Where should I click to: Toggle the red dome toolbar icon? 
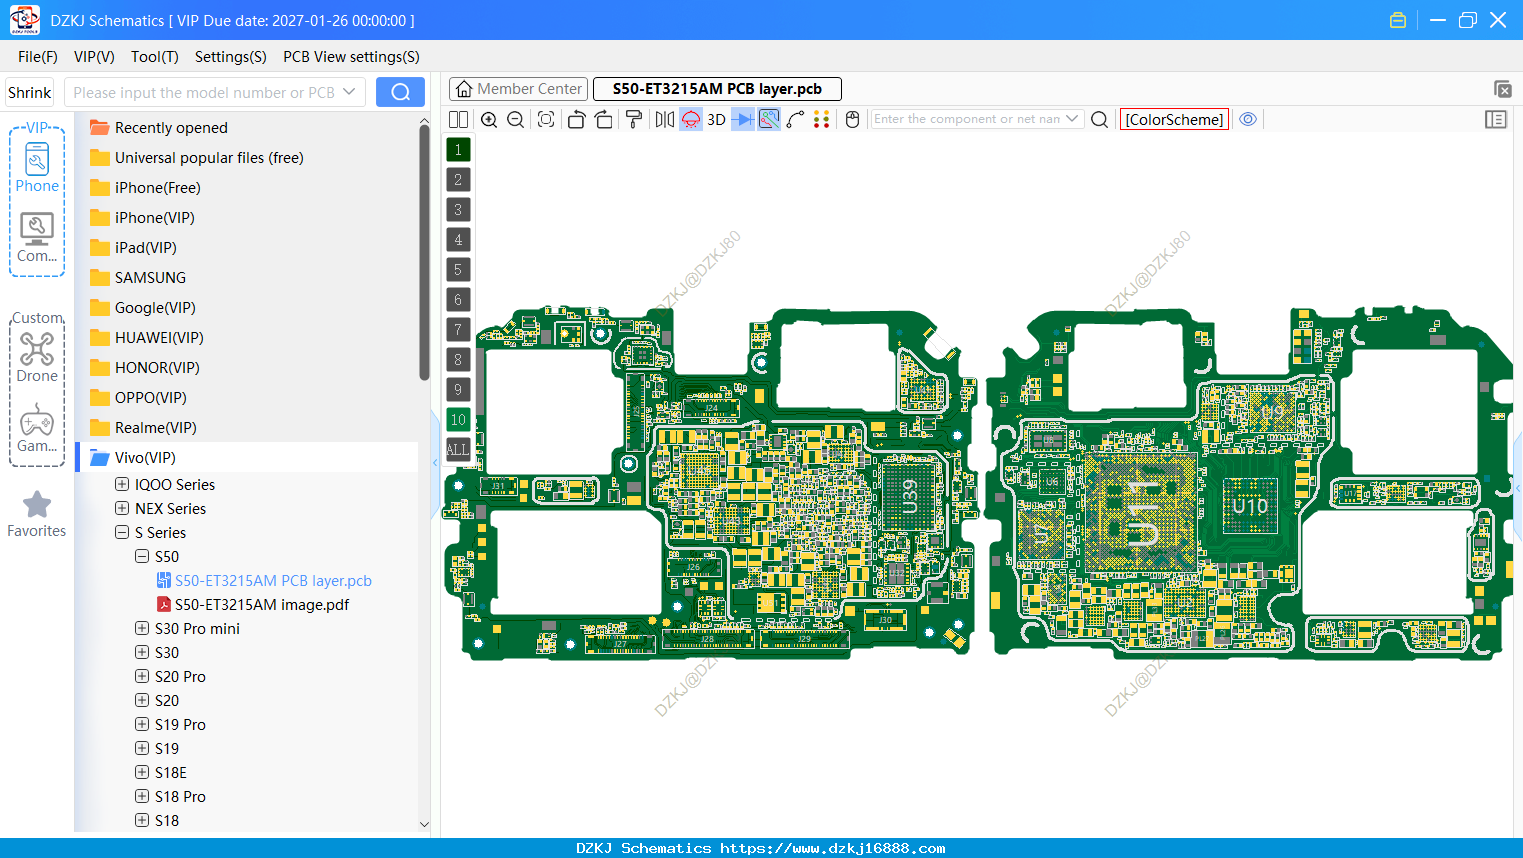(691, 119)
